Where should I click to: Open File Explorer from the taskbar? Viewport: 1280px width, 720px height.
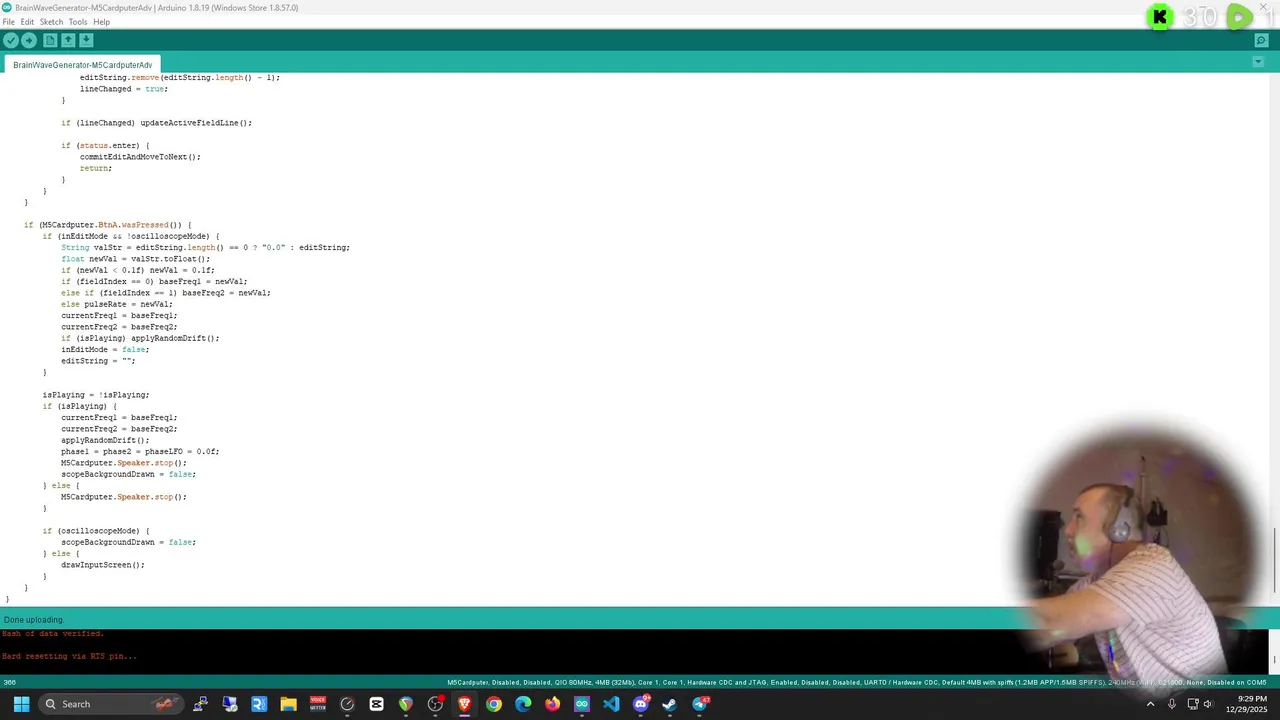[288, 704]
